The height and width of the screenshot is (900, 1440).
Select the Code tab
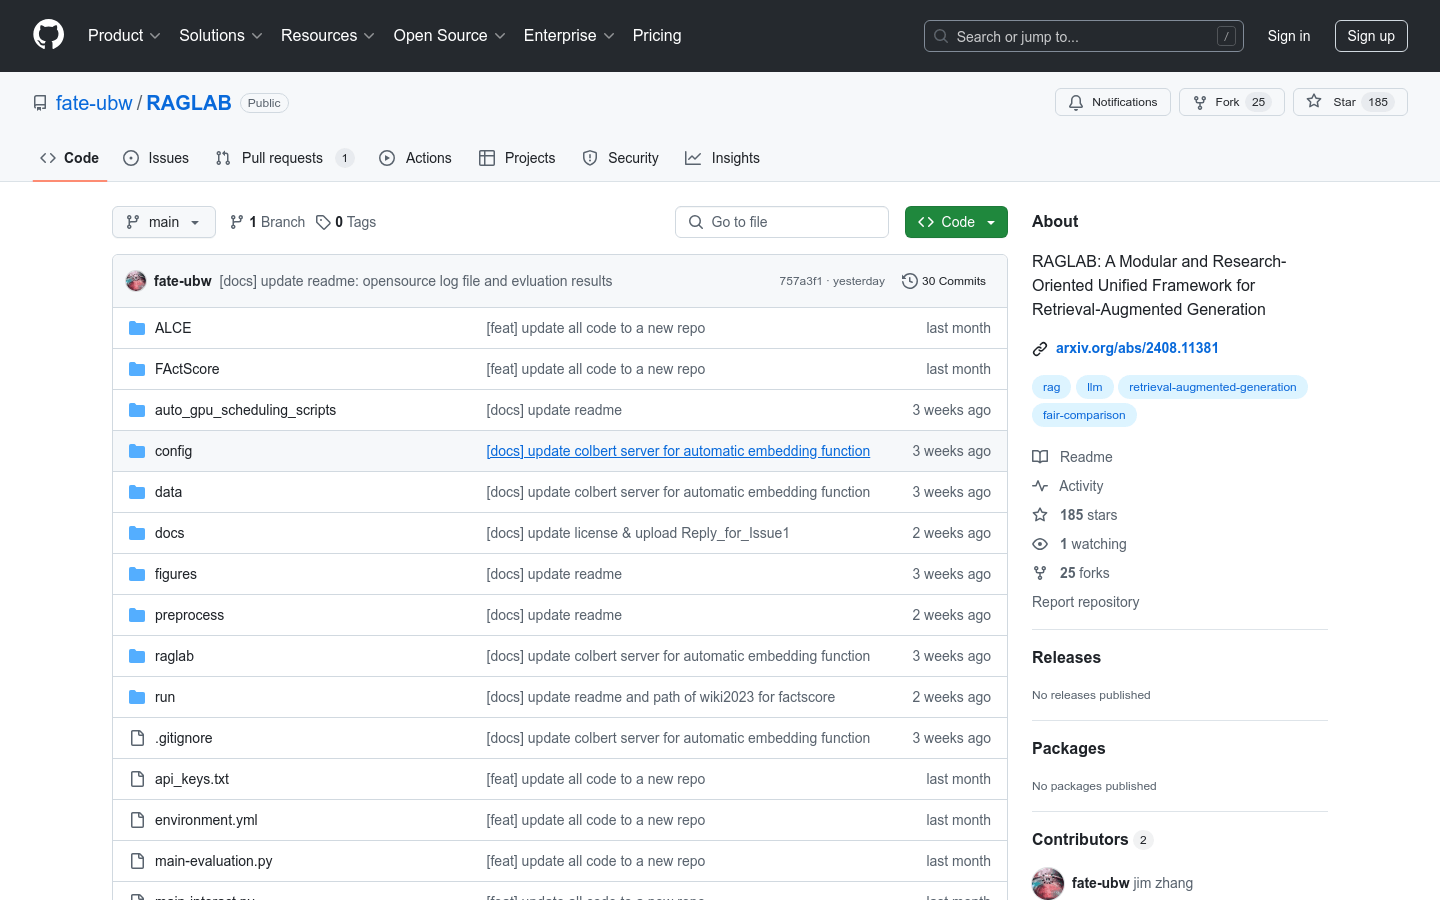(x=69, y=158)
